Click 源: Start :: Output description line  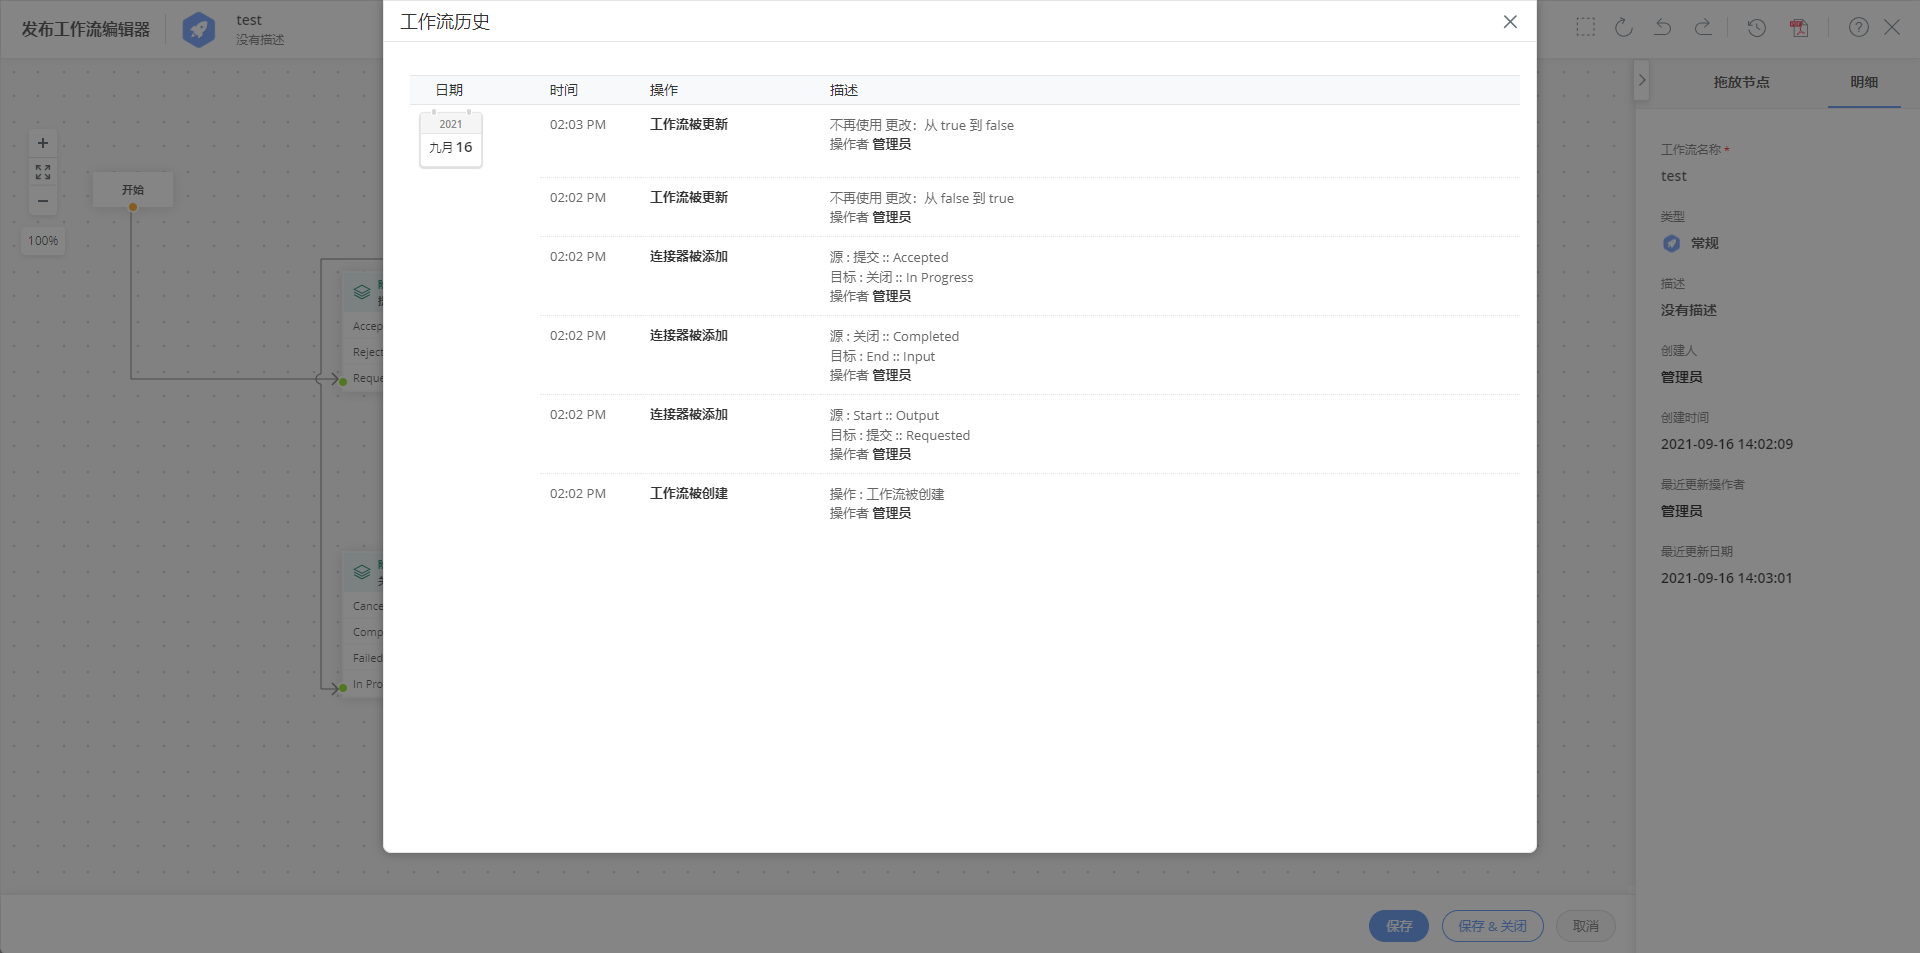pos(884,415)
